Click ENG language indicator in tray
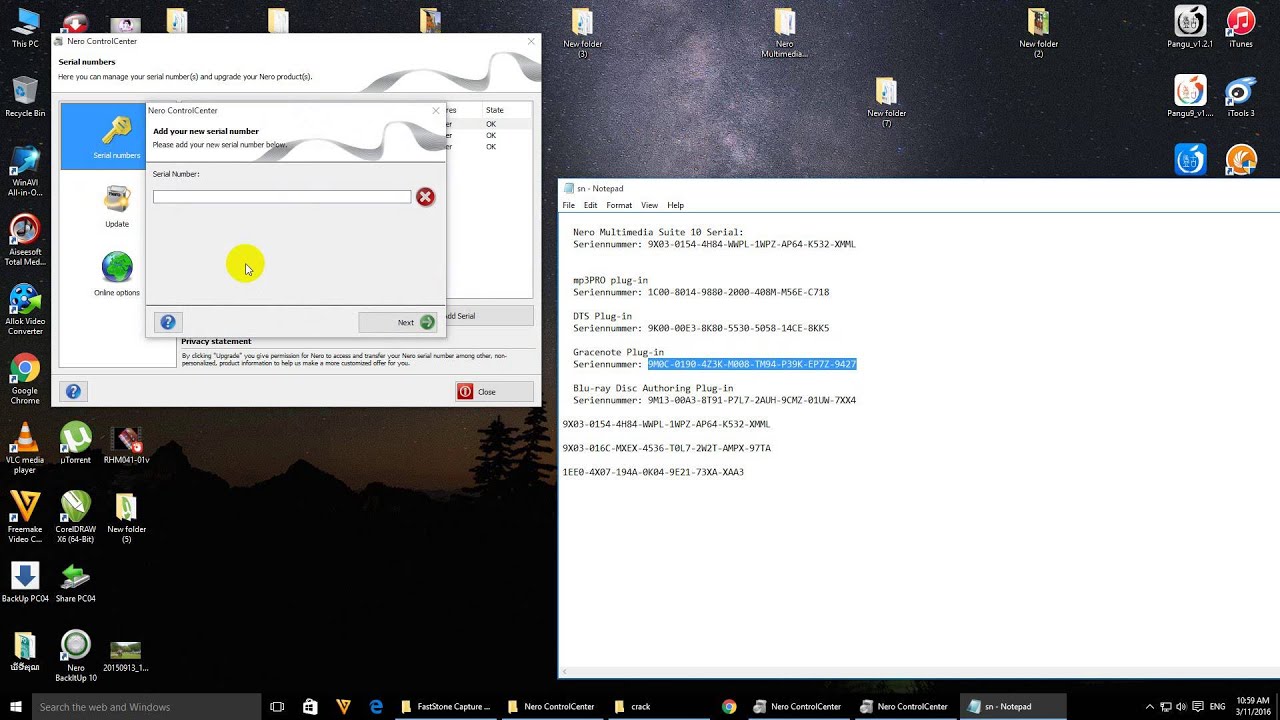The width and height of the screenshot is (1280, 720). [x=1217, y=707]
